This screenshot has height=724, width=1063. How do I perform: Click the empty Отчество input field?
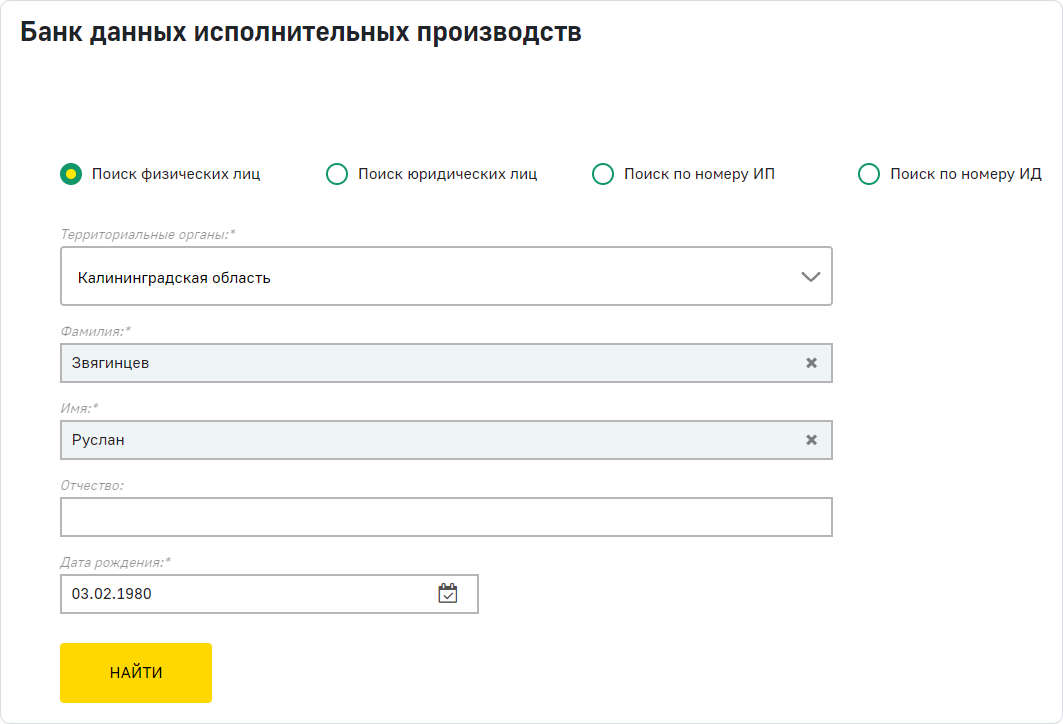pos(446,517)
